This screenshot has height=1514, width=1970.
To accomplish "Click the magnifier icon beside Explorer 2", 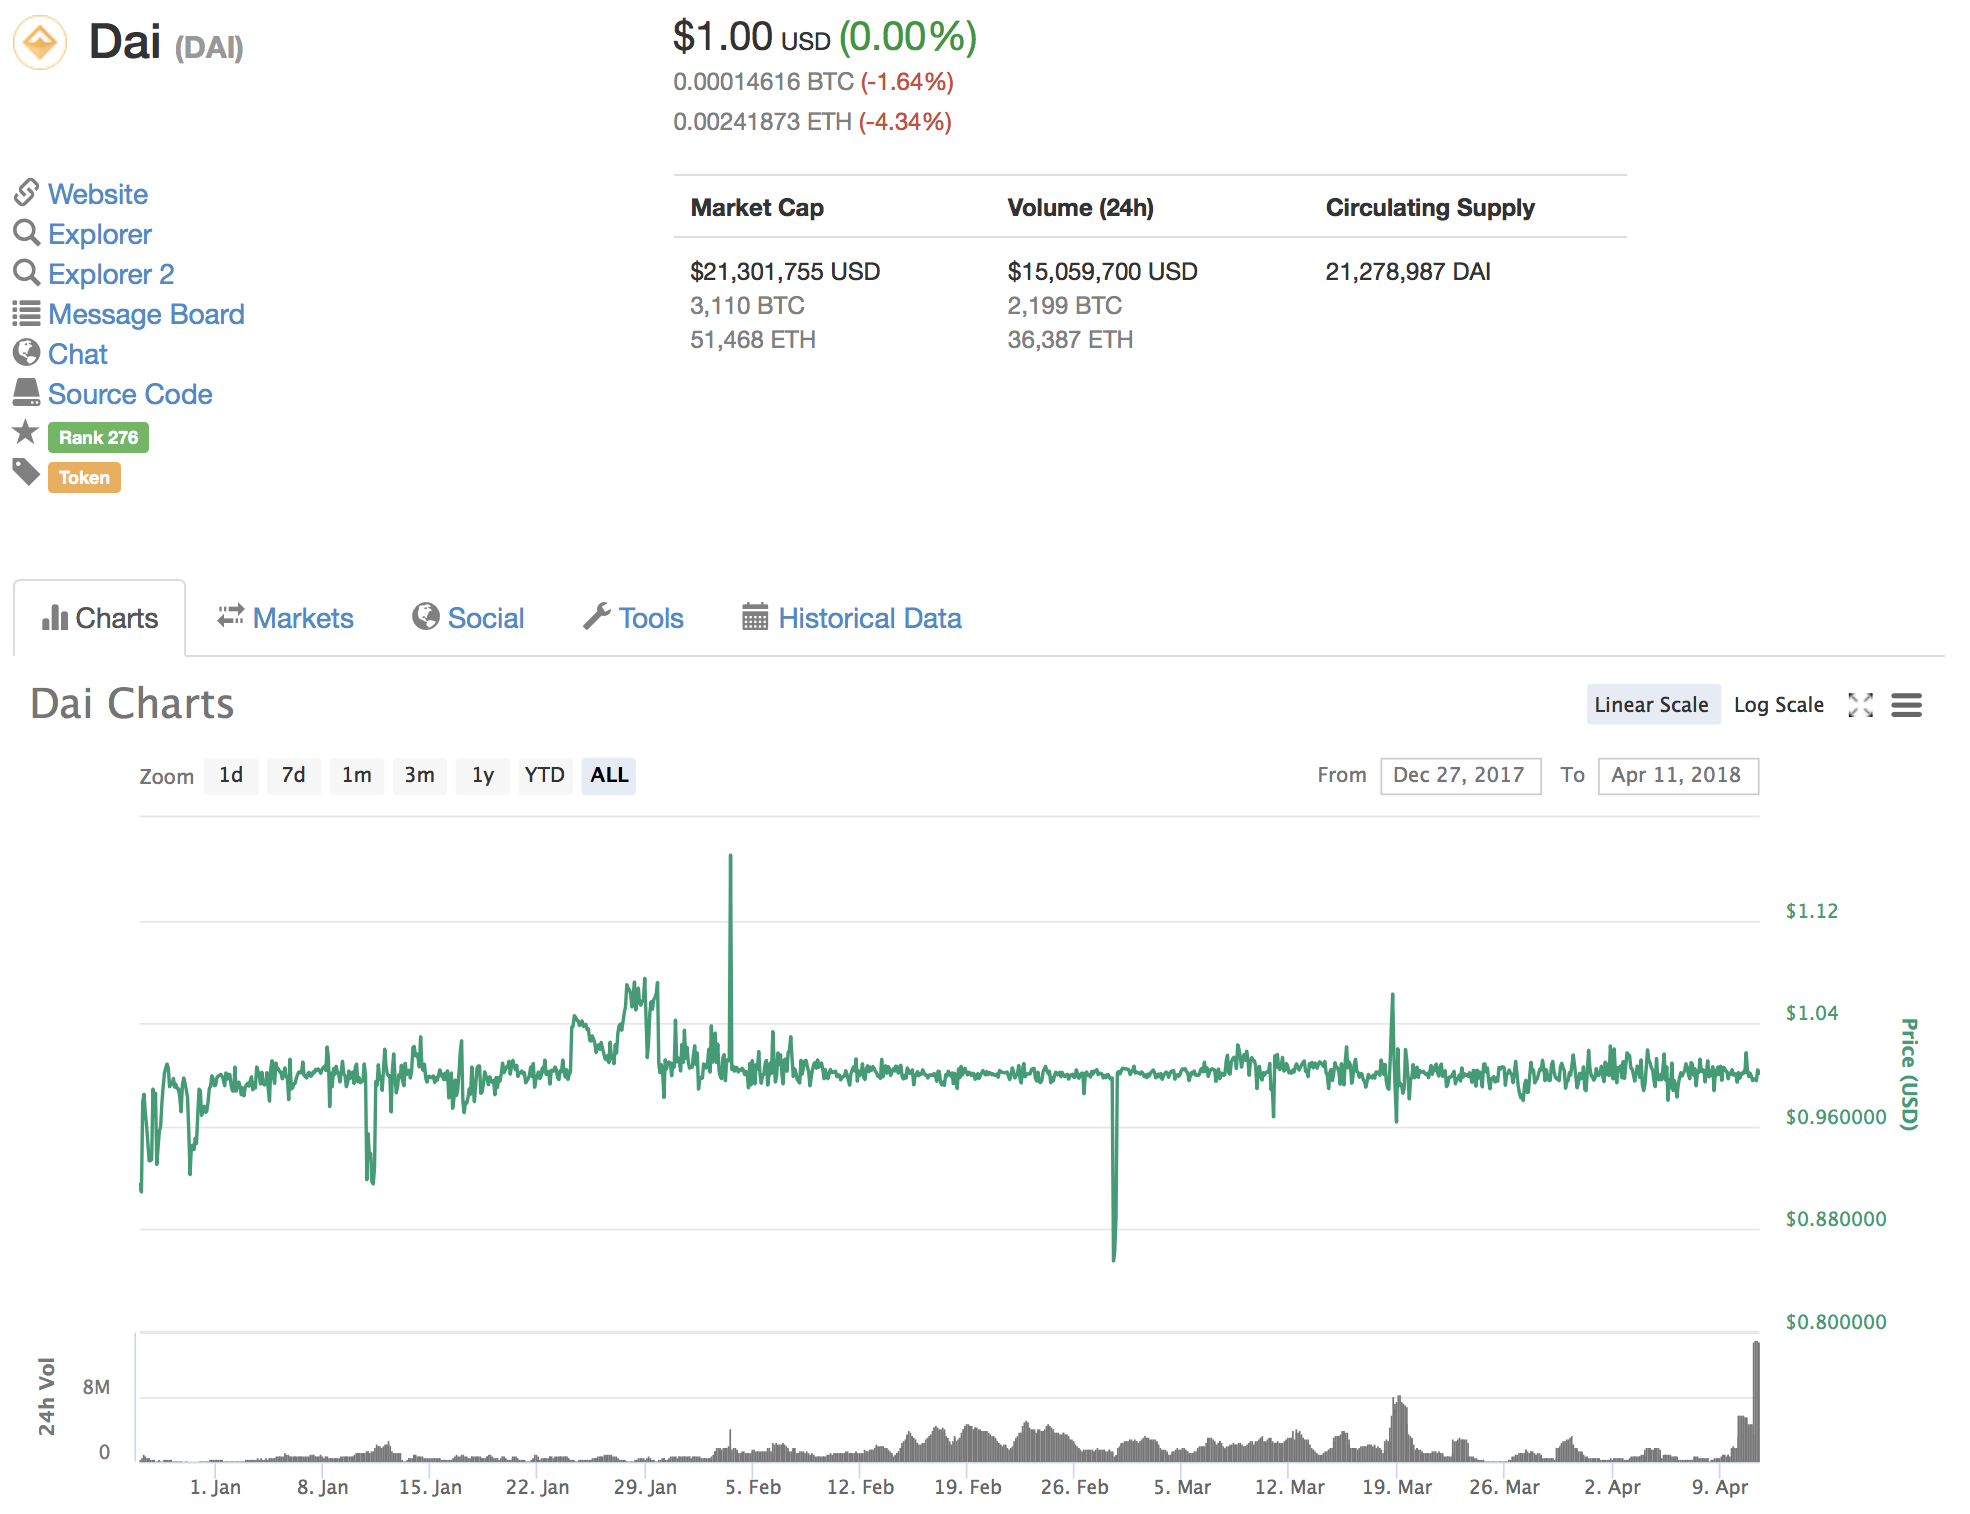I will [x=27, y=272].
